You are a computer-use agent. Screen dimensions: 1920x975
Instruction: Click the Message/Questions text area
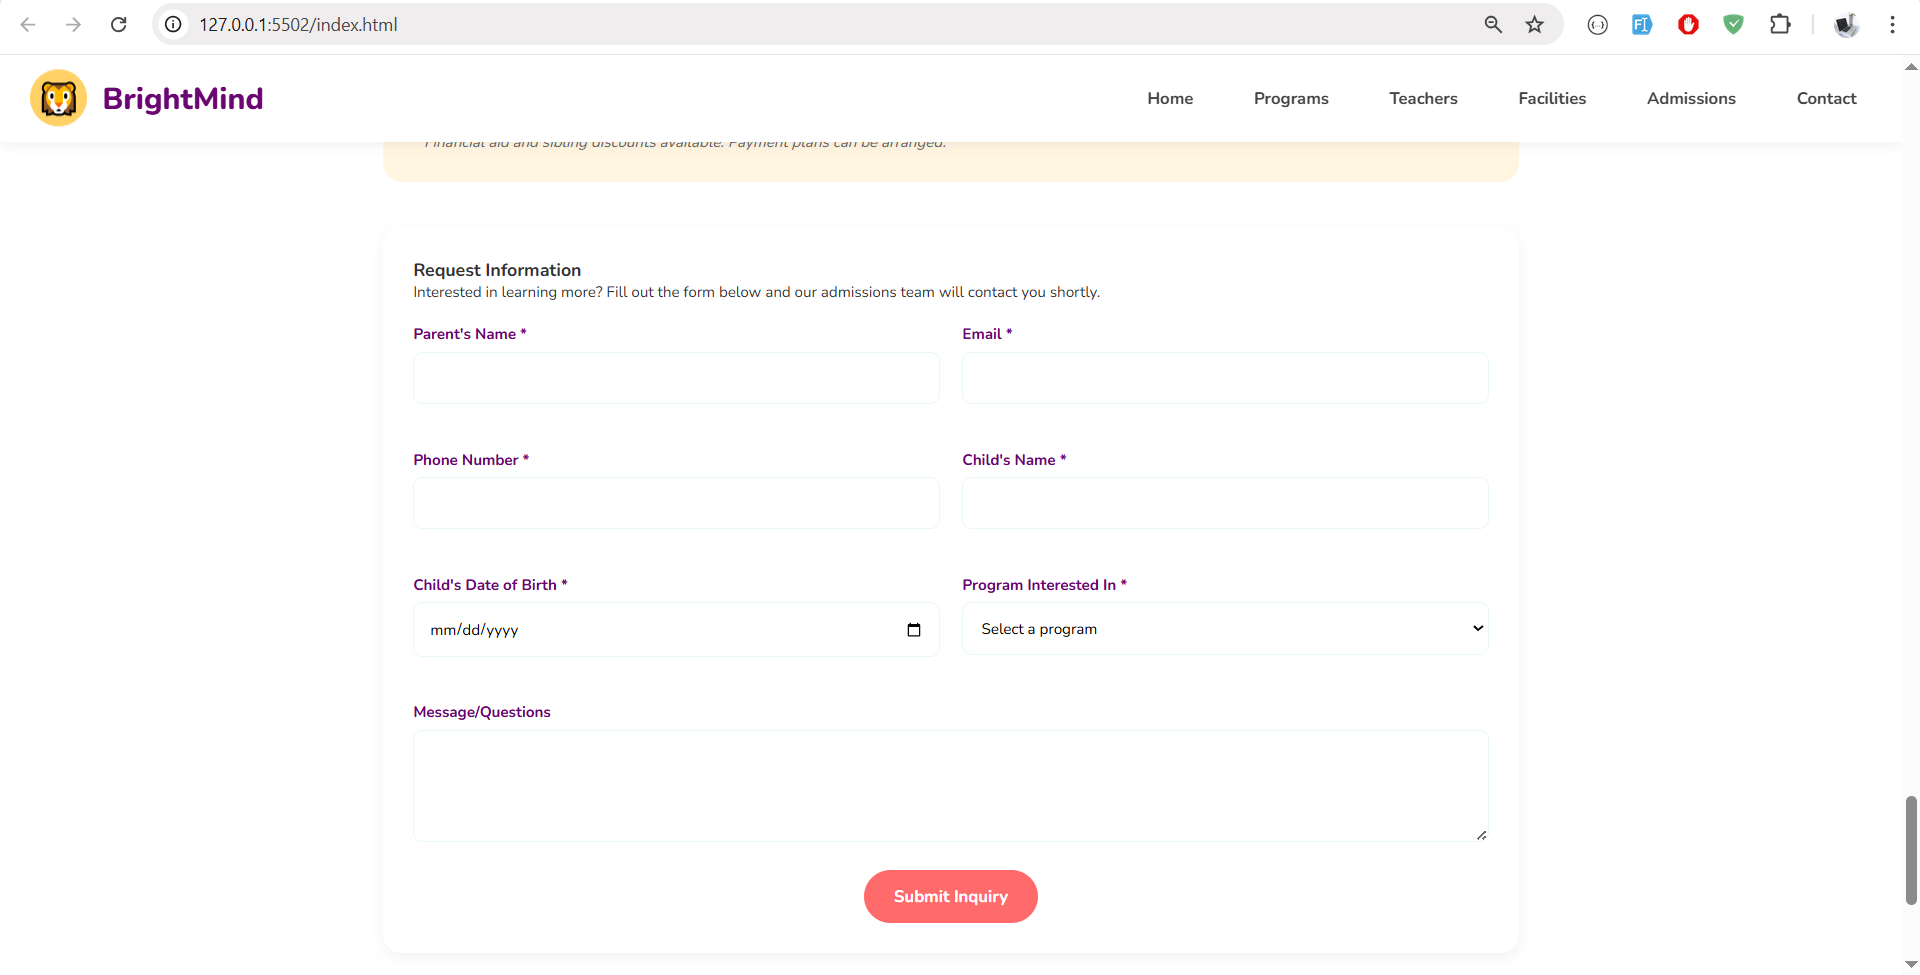[950, 786]
